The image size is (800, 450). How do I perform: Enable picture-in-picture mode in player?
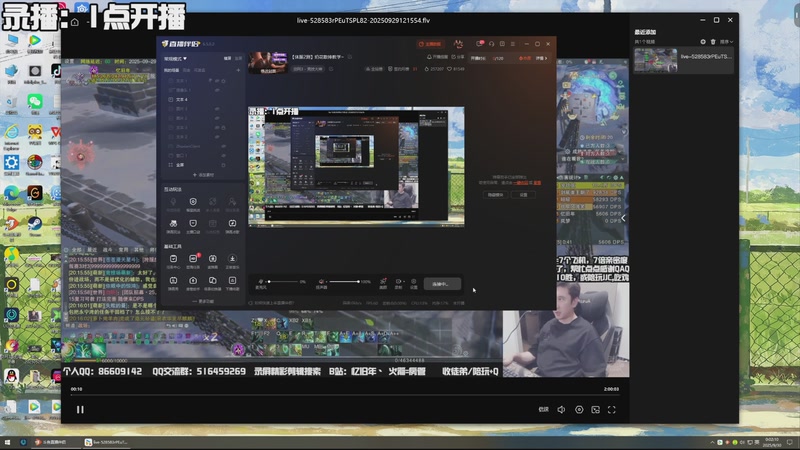[x=595, y=409]
